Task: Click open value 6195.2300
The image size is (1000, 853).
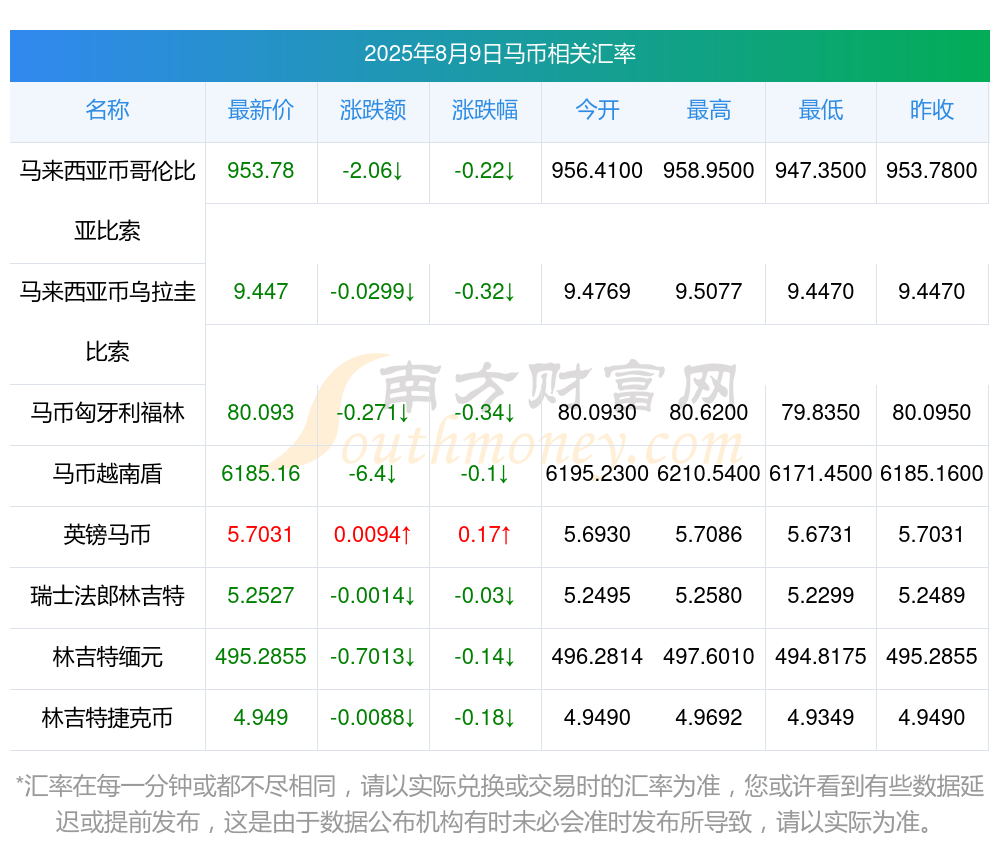Action: (597, 474)
